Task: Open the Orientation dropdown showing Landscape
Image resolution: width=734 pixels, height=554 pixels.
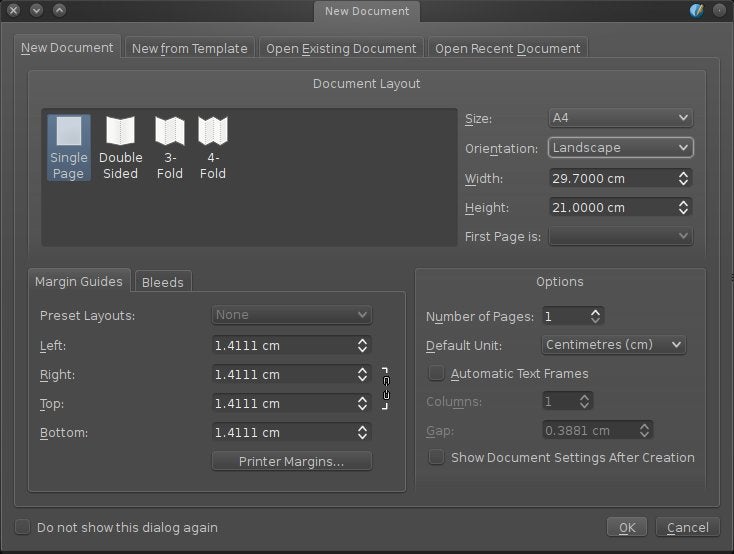Action: point(621,148)
